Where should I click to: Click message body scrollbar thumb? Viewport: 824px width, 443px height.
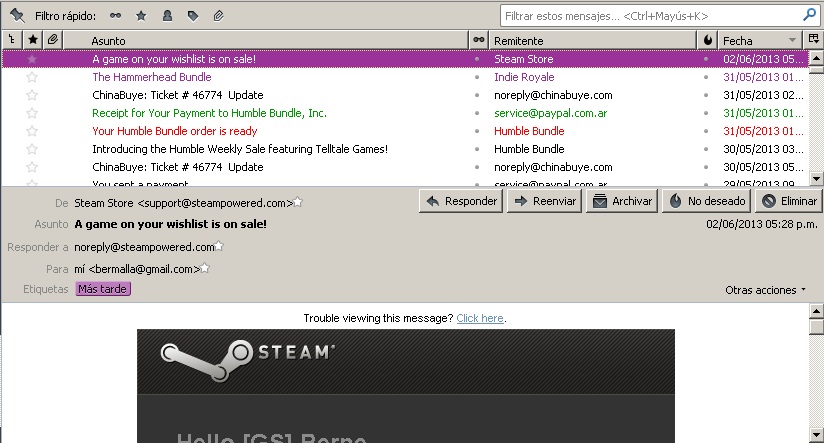(x=816, y=327)
